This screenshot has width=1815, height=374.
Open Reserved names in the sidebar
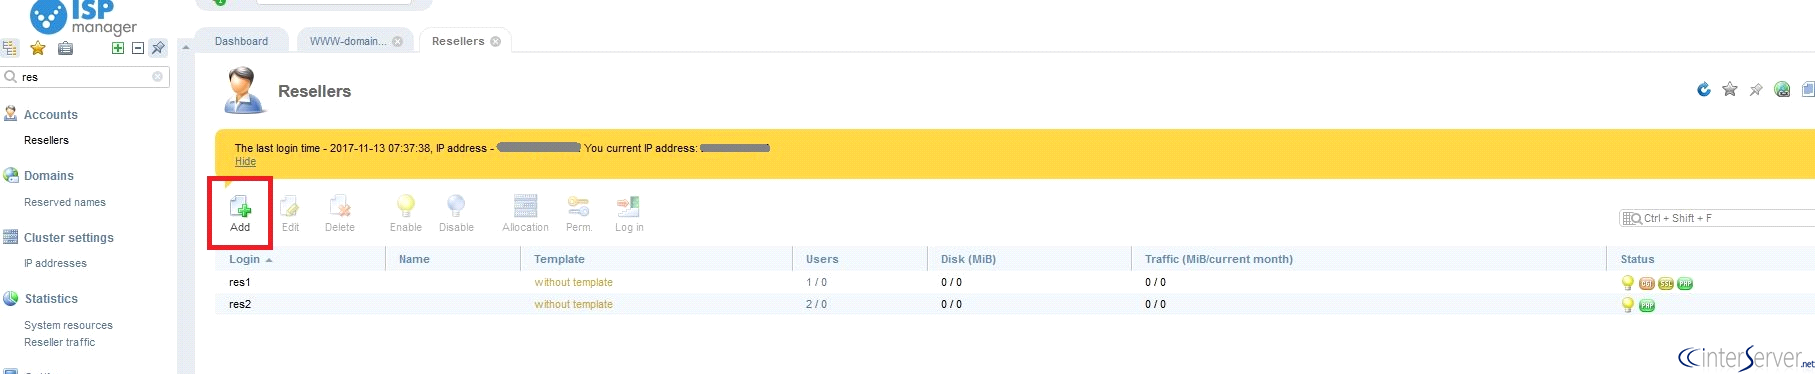tap(65, 202)
